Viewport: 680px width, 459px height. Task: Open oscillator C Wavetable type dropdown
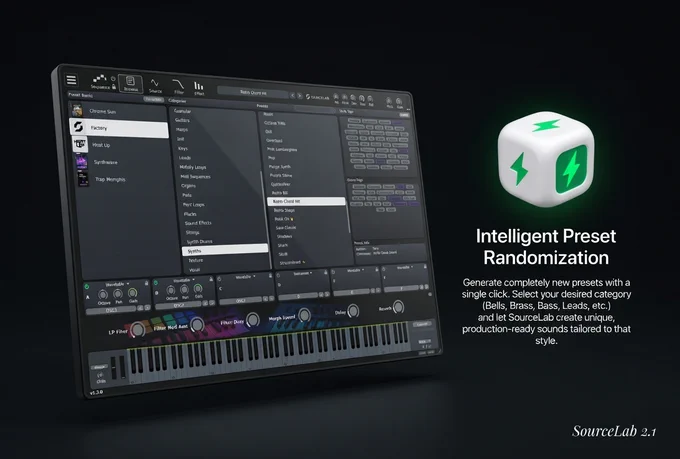click(x=245, y=277)
